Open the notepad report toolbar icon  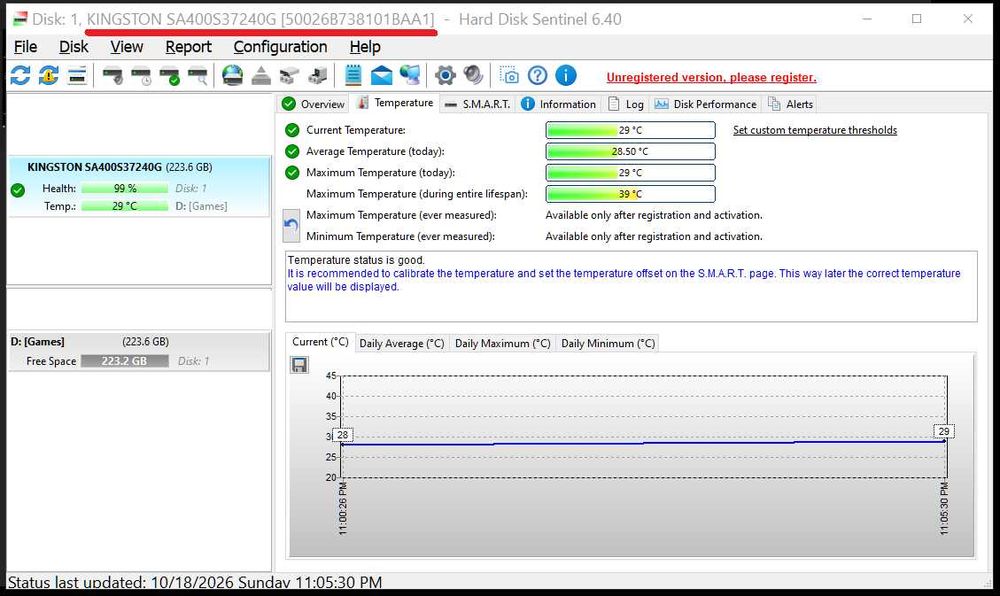[x=353, y=75]
